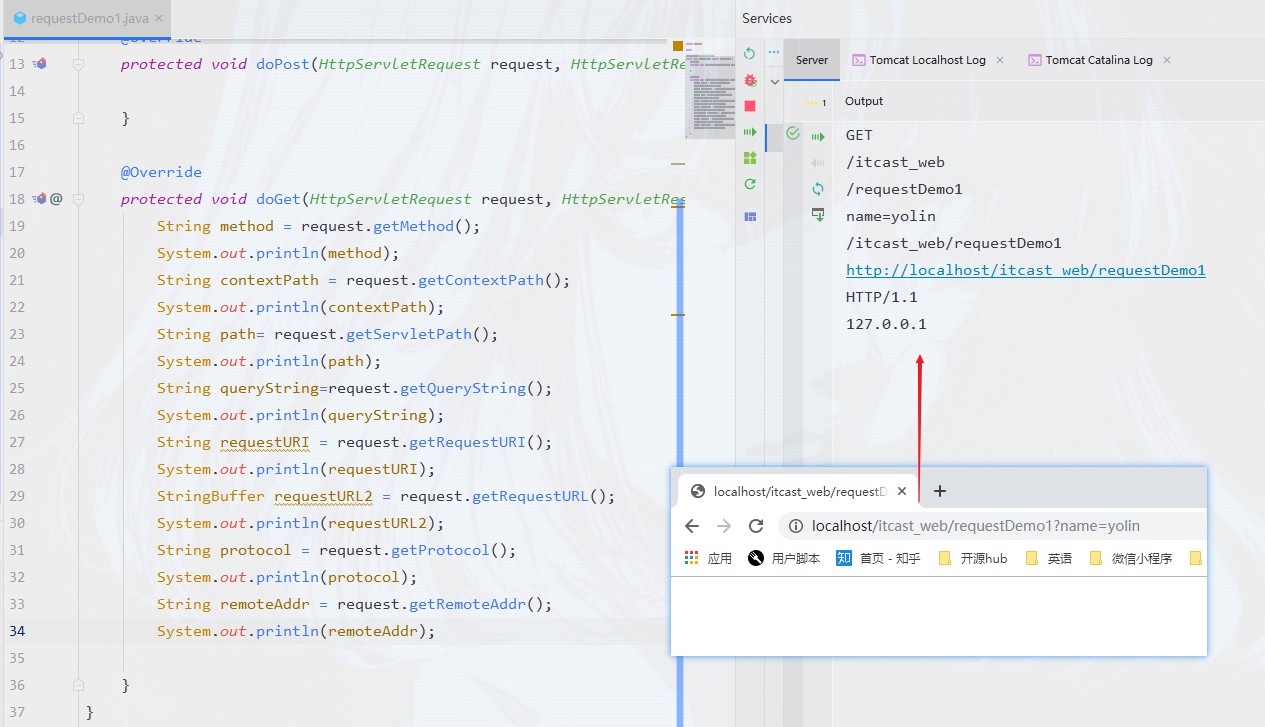Open the layout icon at the Services toolbar bottom

(750, 216)
